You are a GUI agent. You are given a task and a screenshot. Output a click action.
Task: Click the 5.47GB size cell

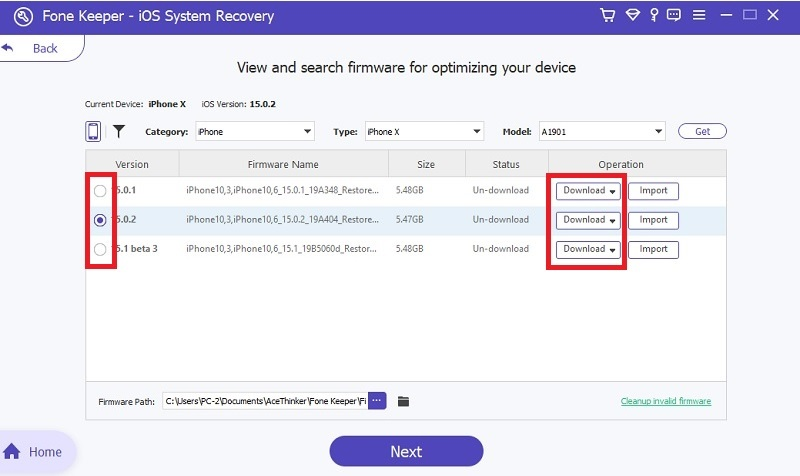coord(409,219)
